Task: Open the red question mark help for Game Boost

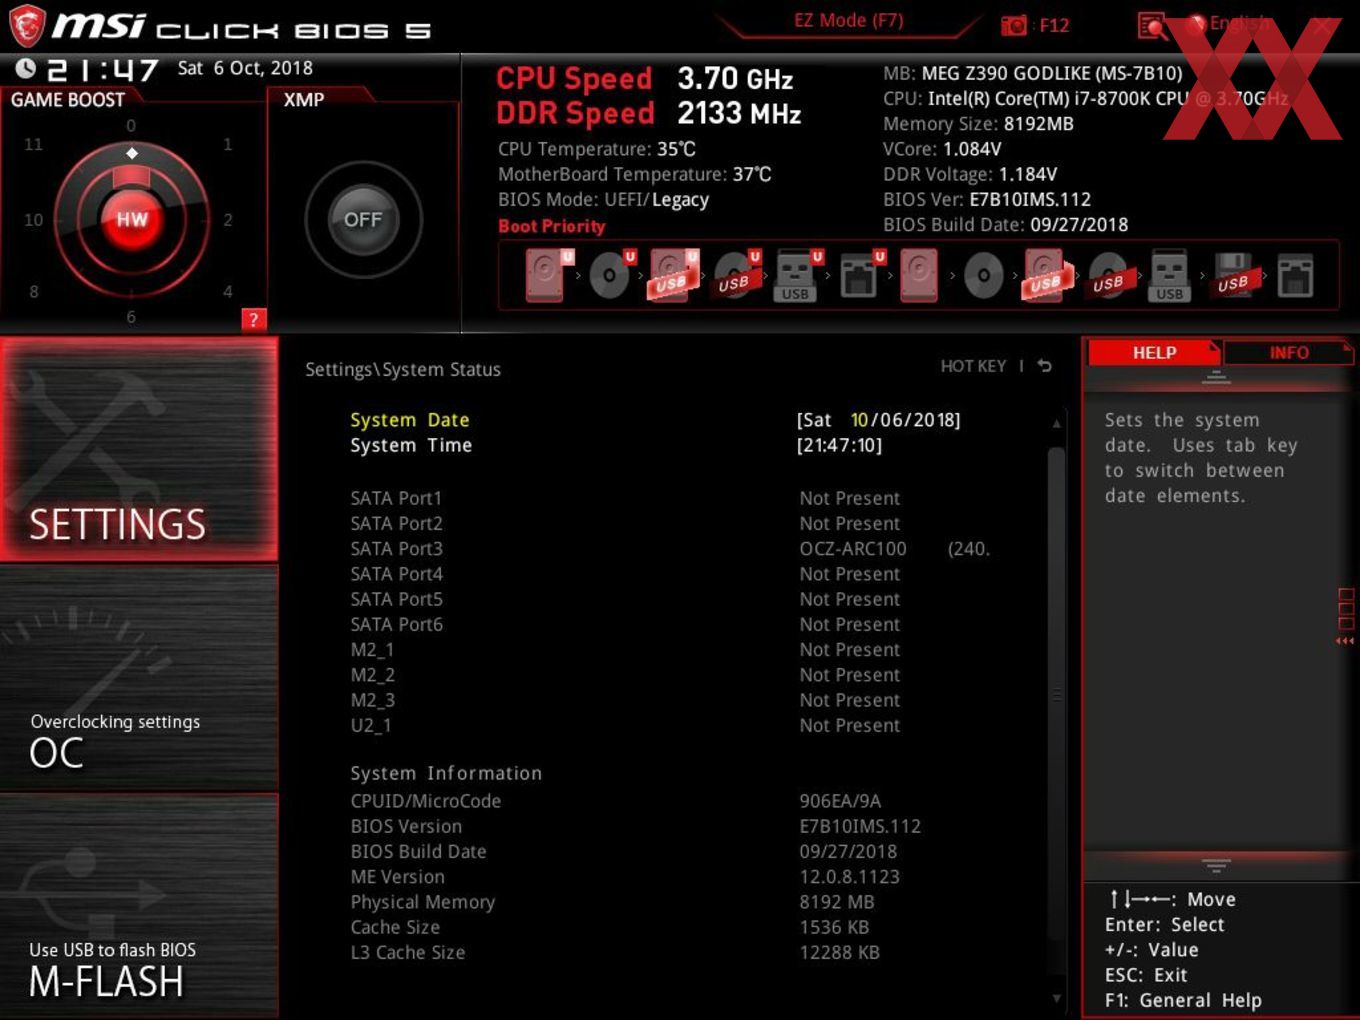Action: (x=254, y=319)
